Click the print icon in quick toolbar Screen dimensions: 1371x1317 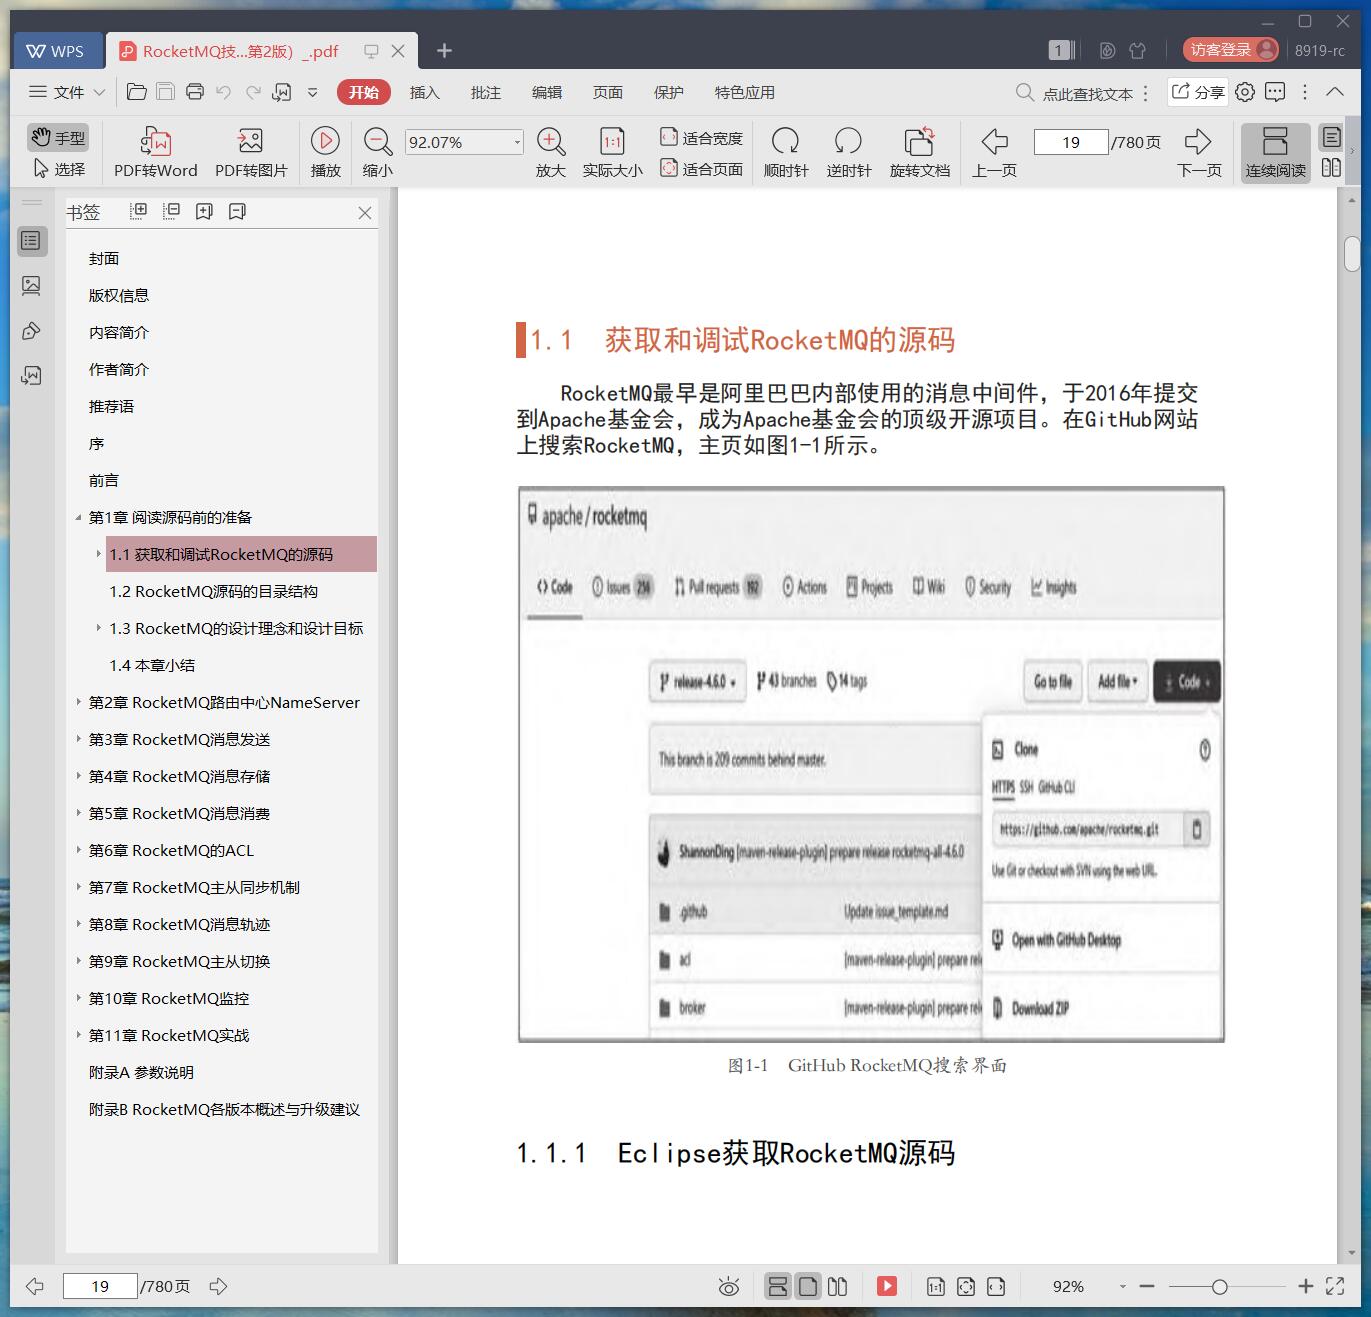tap(195, 92)
